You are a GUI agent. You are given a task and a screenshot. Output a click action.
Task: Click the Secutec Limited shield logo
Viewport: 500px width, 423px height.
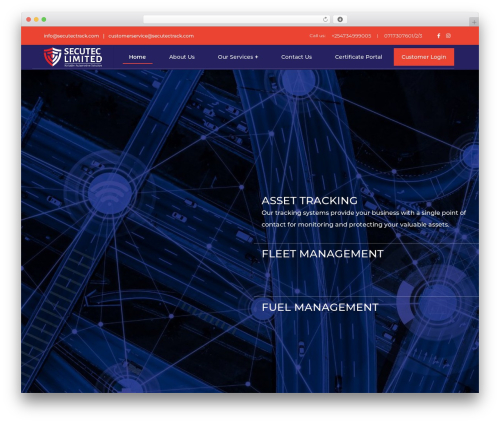coord(73,57)
